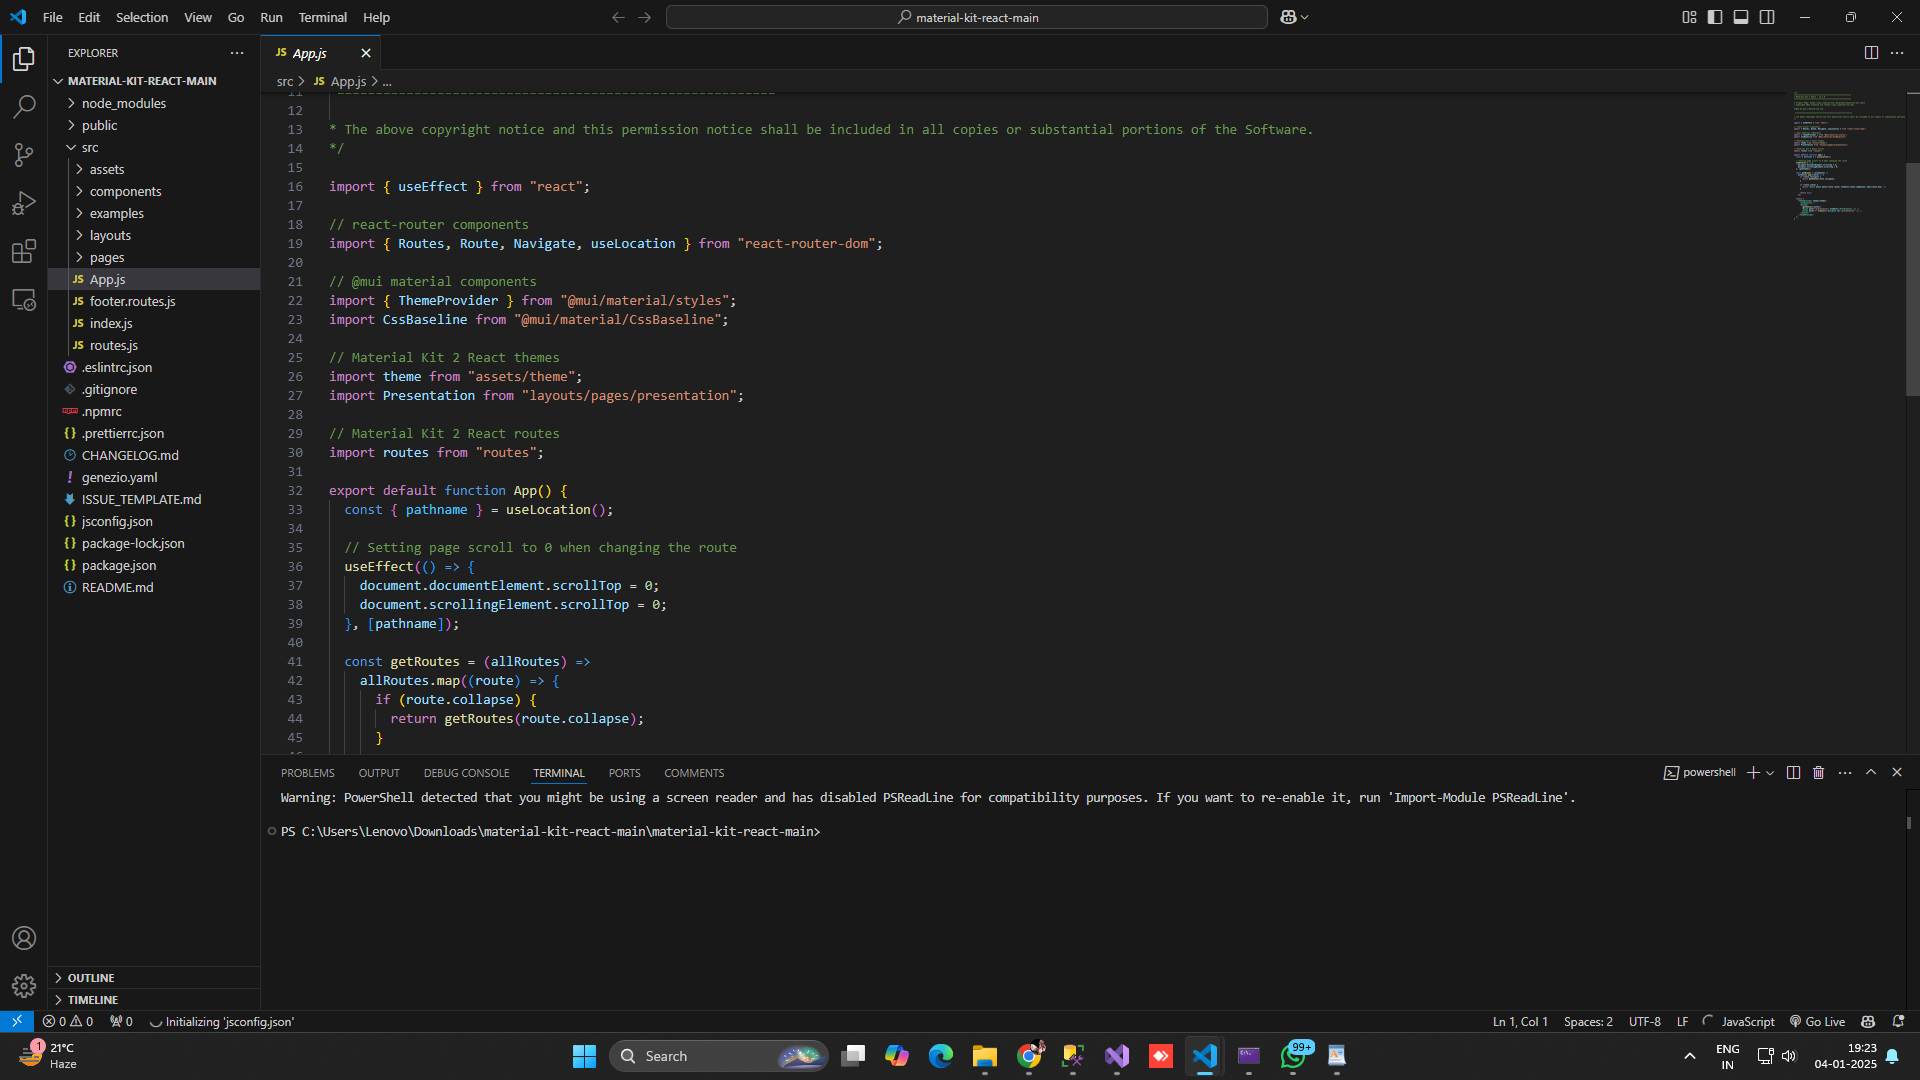Open the Extensions view
This screenshot has width=1920, height=1080.
point(24,251)
